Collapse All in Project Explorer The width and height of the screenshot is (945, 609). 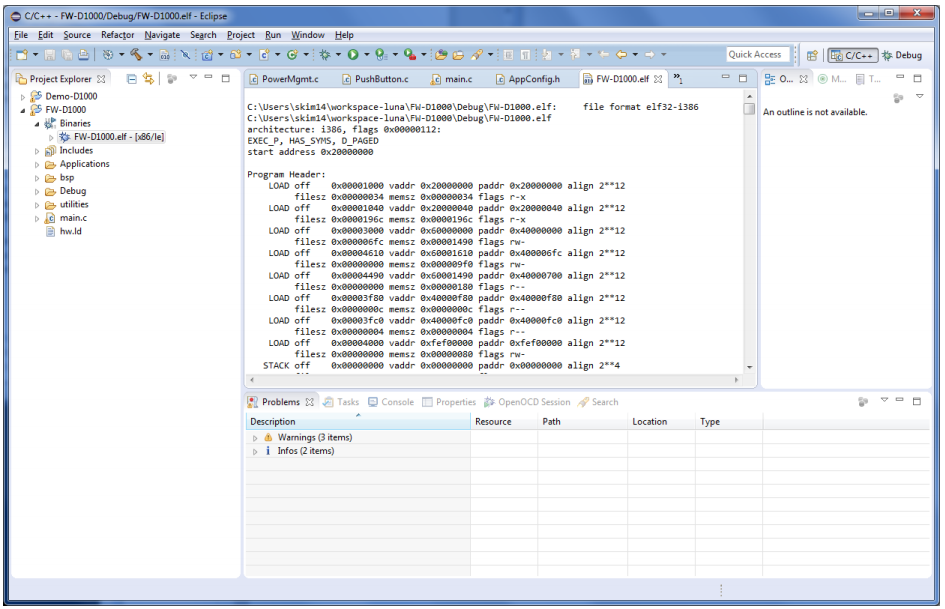pyautogui.click(x=131, y=79)
